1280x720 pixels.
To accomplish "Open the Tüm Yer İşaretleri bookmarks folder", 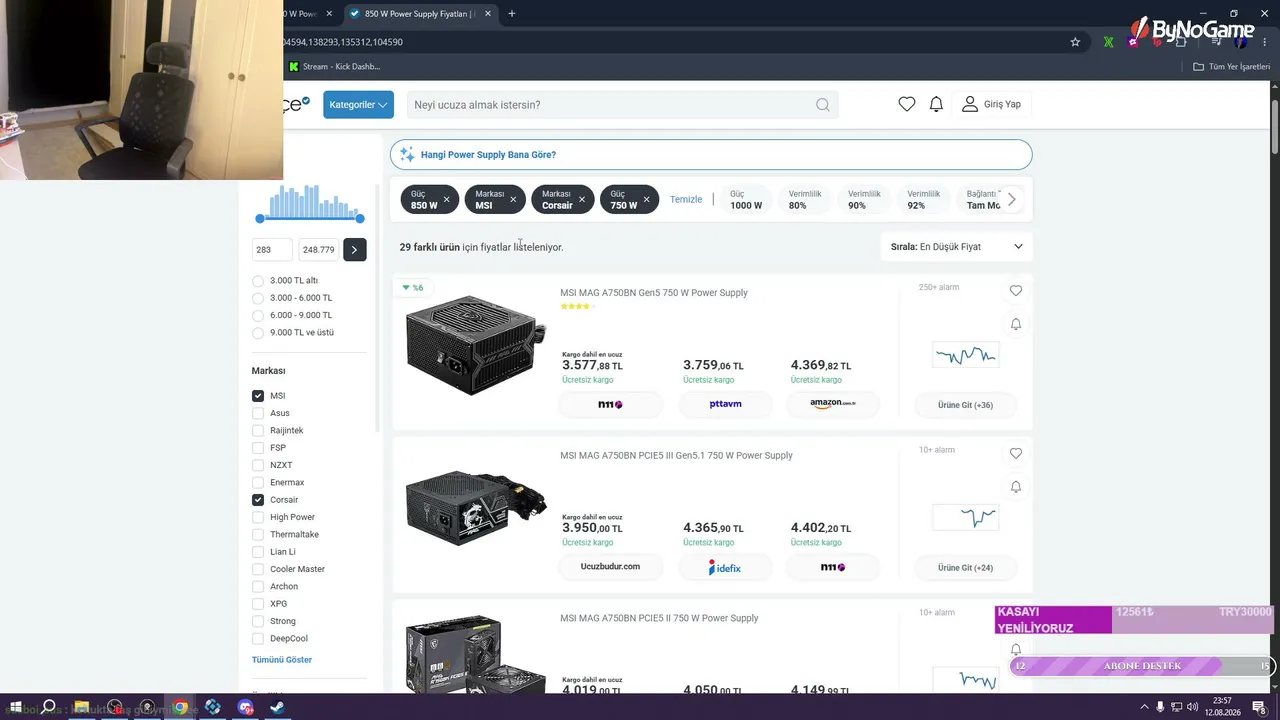I will click(x=1232, y=67).
